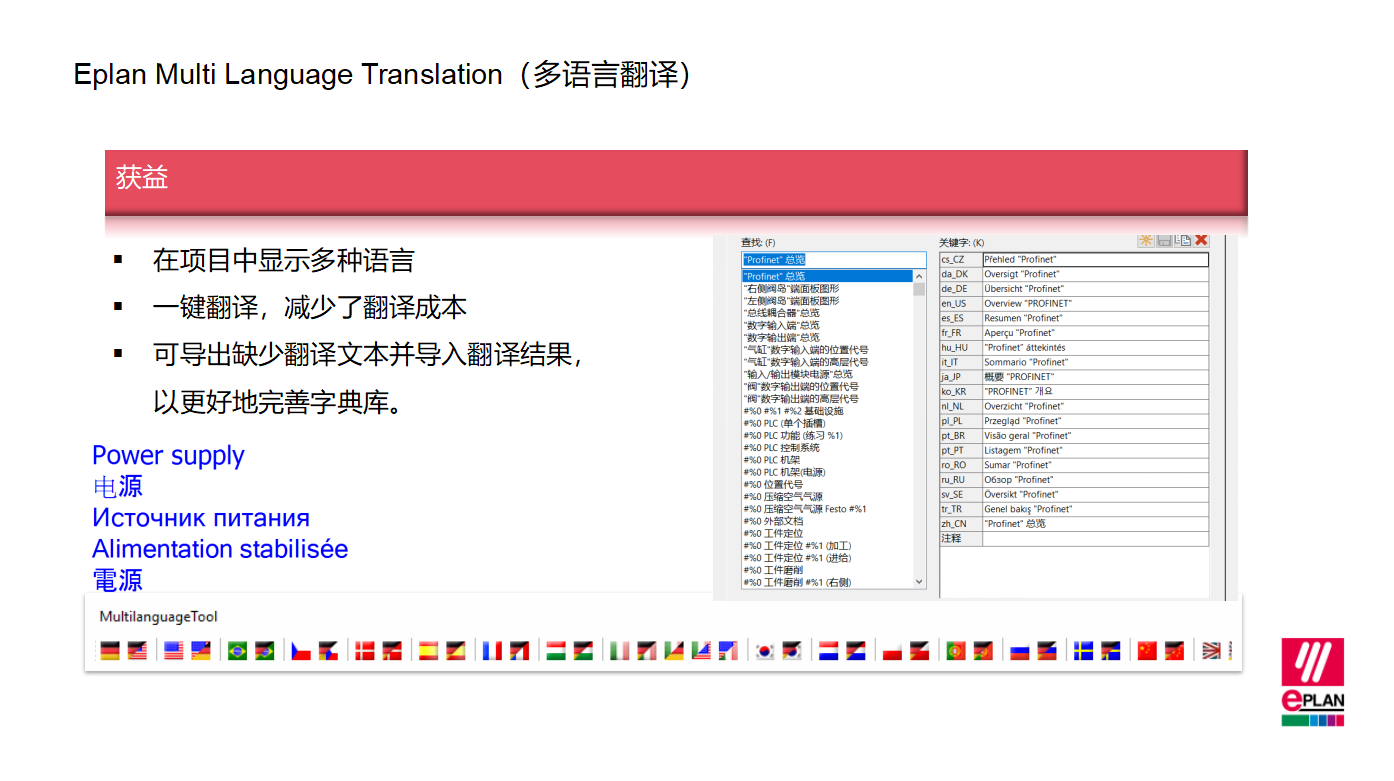Viewport: 1394px width, 781px height.
Task: Click the list scrollbar down arrow
Action: pos(919,582)
